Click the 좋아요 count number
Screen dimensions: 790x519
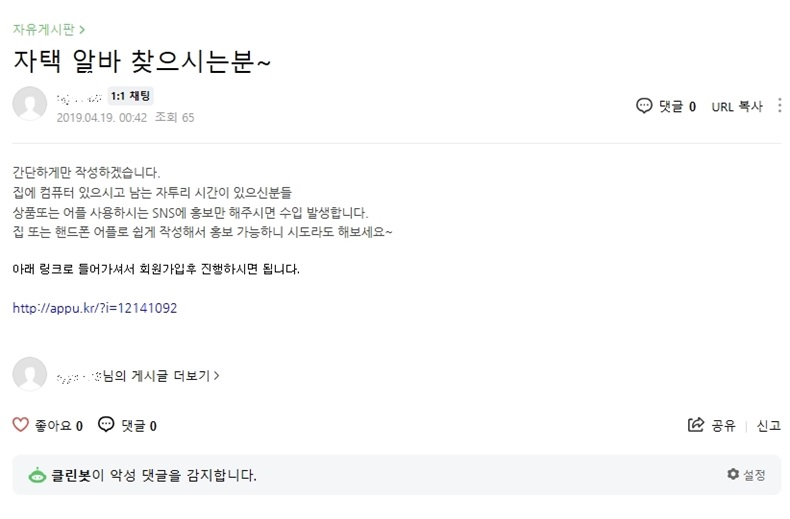pos(79,426)
